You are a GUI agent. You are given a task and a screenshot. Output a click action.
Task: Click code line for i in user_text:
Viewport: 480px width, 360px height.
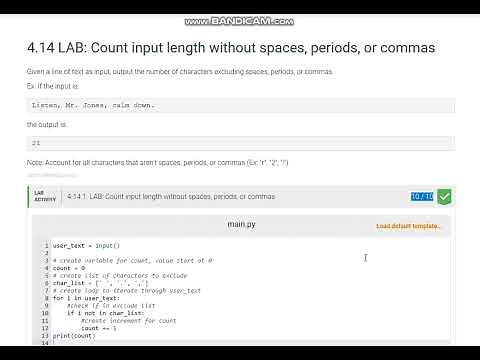click(86, 298)
